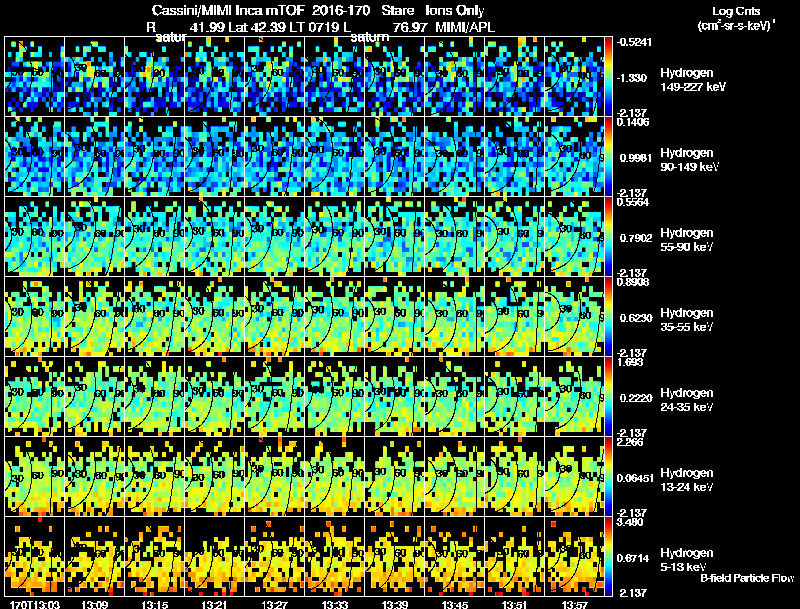
Task: Open the Hydrogen 55-90 keV image at 13:09
Action: (x=94, y=236)
